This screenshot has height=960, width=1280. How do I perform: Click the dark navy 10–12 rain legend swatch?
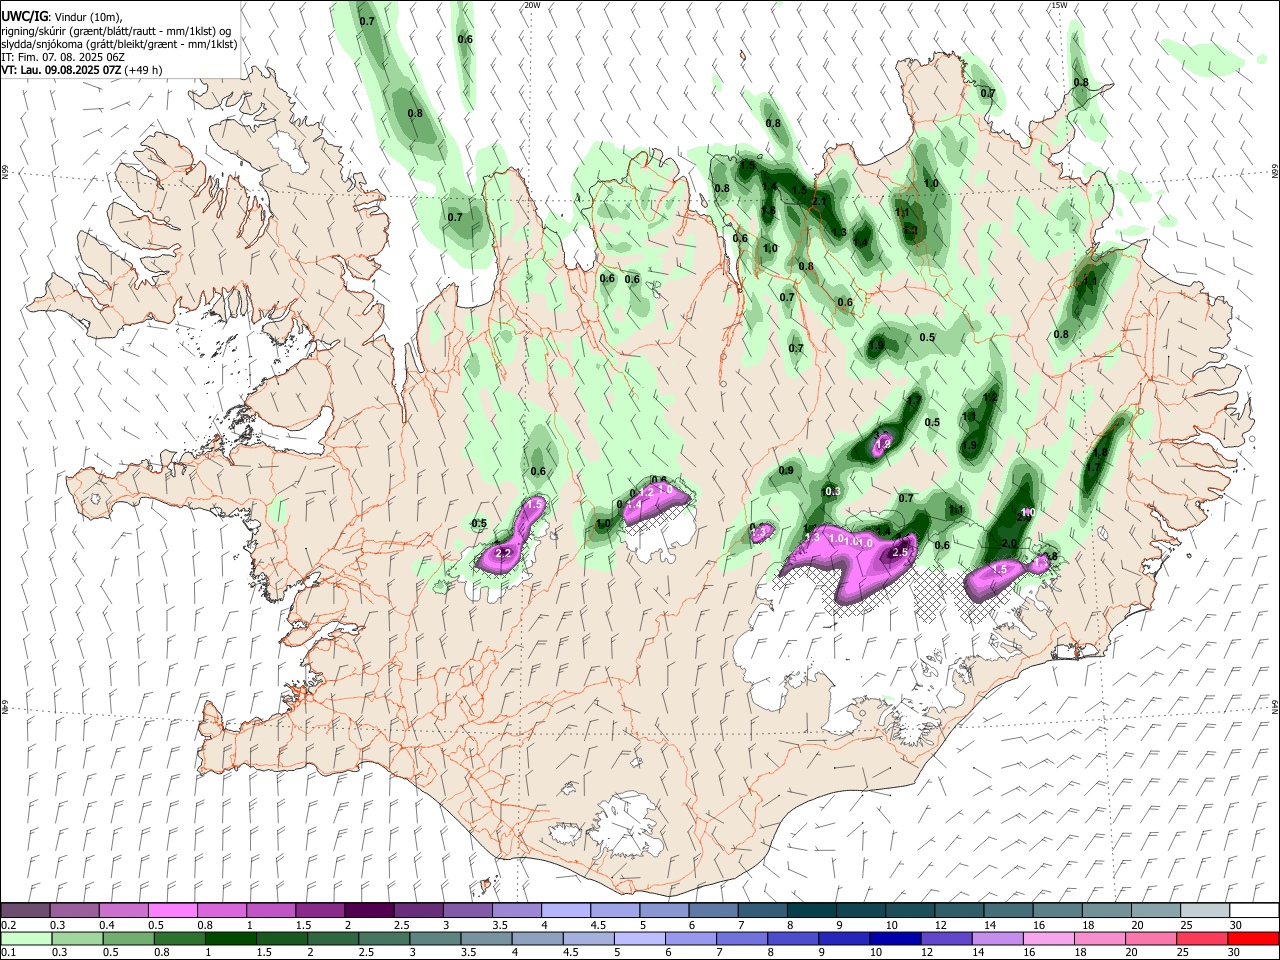pyautogui.click(x=894, y=938)
